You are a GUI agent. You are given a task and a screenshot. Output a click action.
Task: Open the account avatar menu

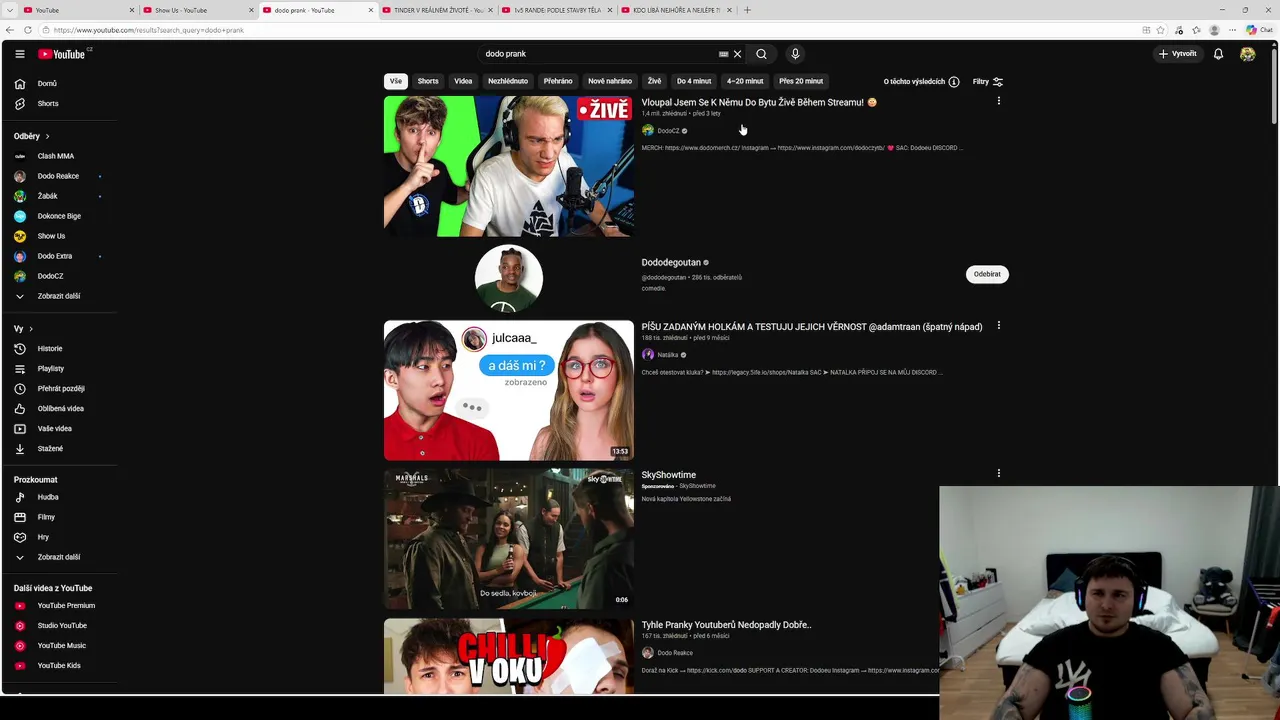point(1247,54)
